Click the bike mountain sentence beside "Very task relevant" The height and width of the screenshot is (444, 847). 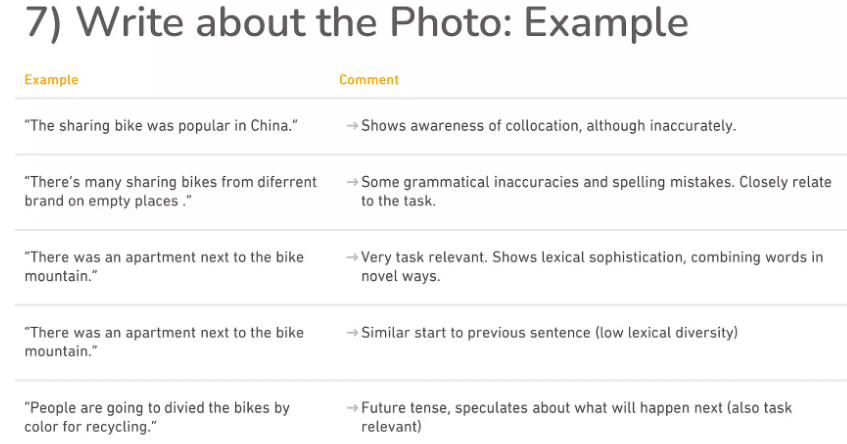pyautogui.click(x=164, y=266)
